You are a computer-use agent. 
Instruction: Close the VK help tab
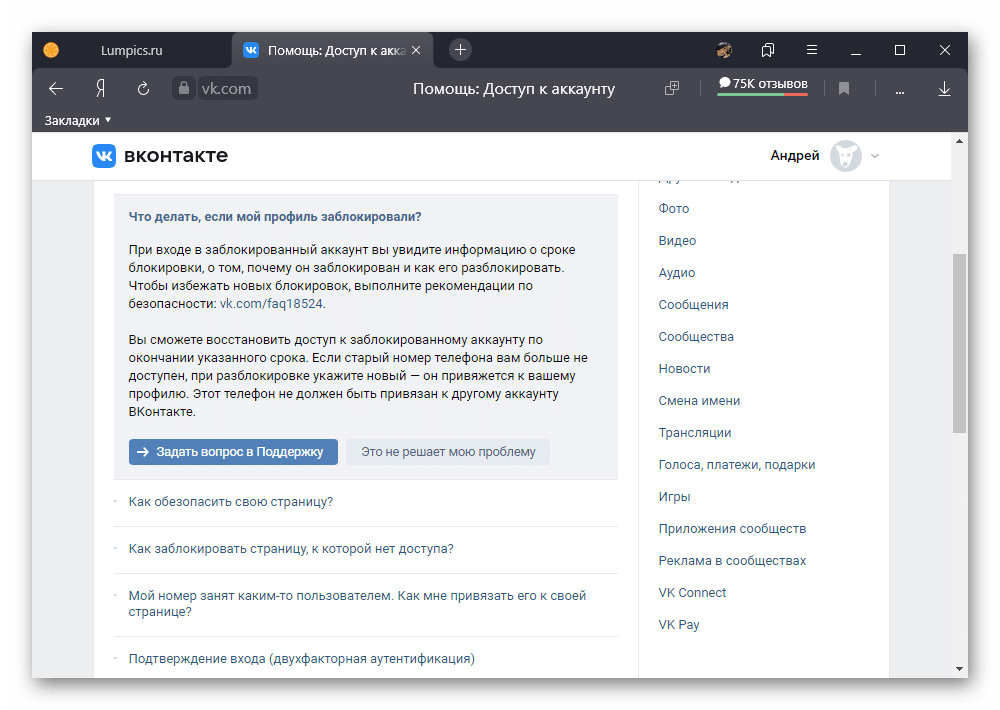[x=416, y=50]
